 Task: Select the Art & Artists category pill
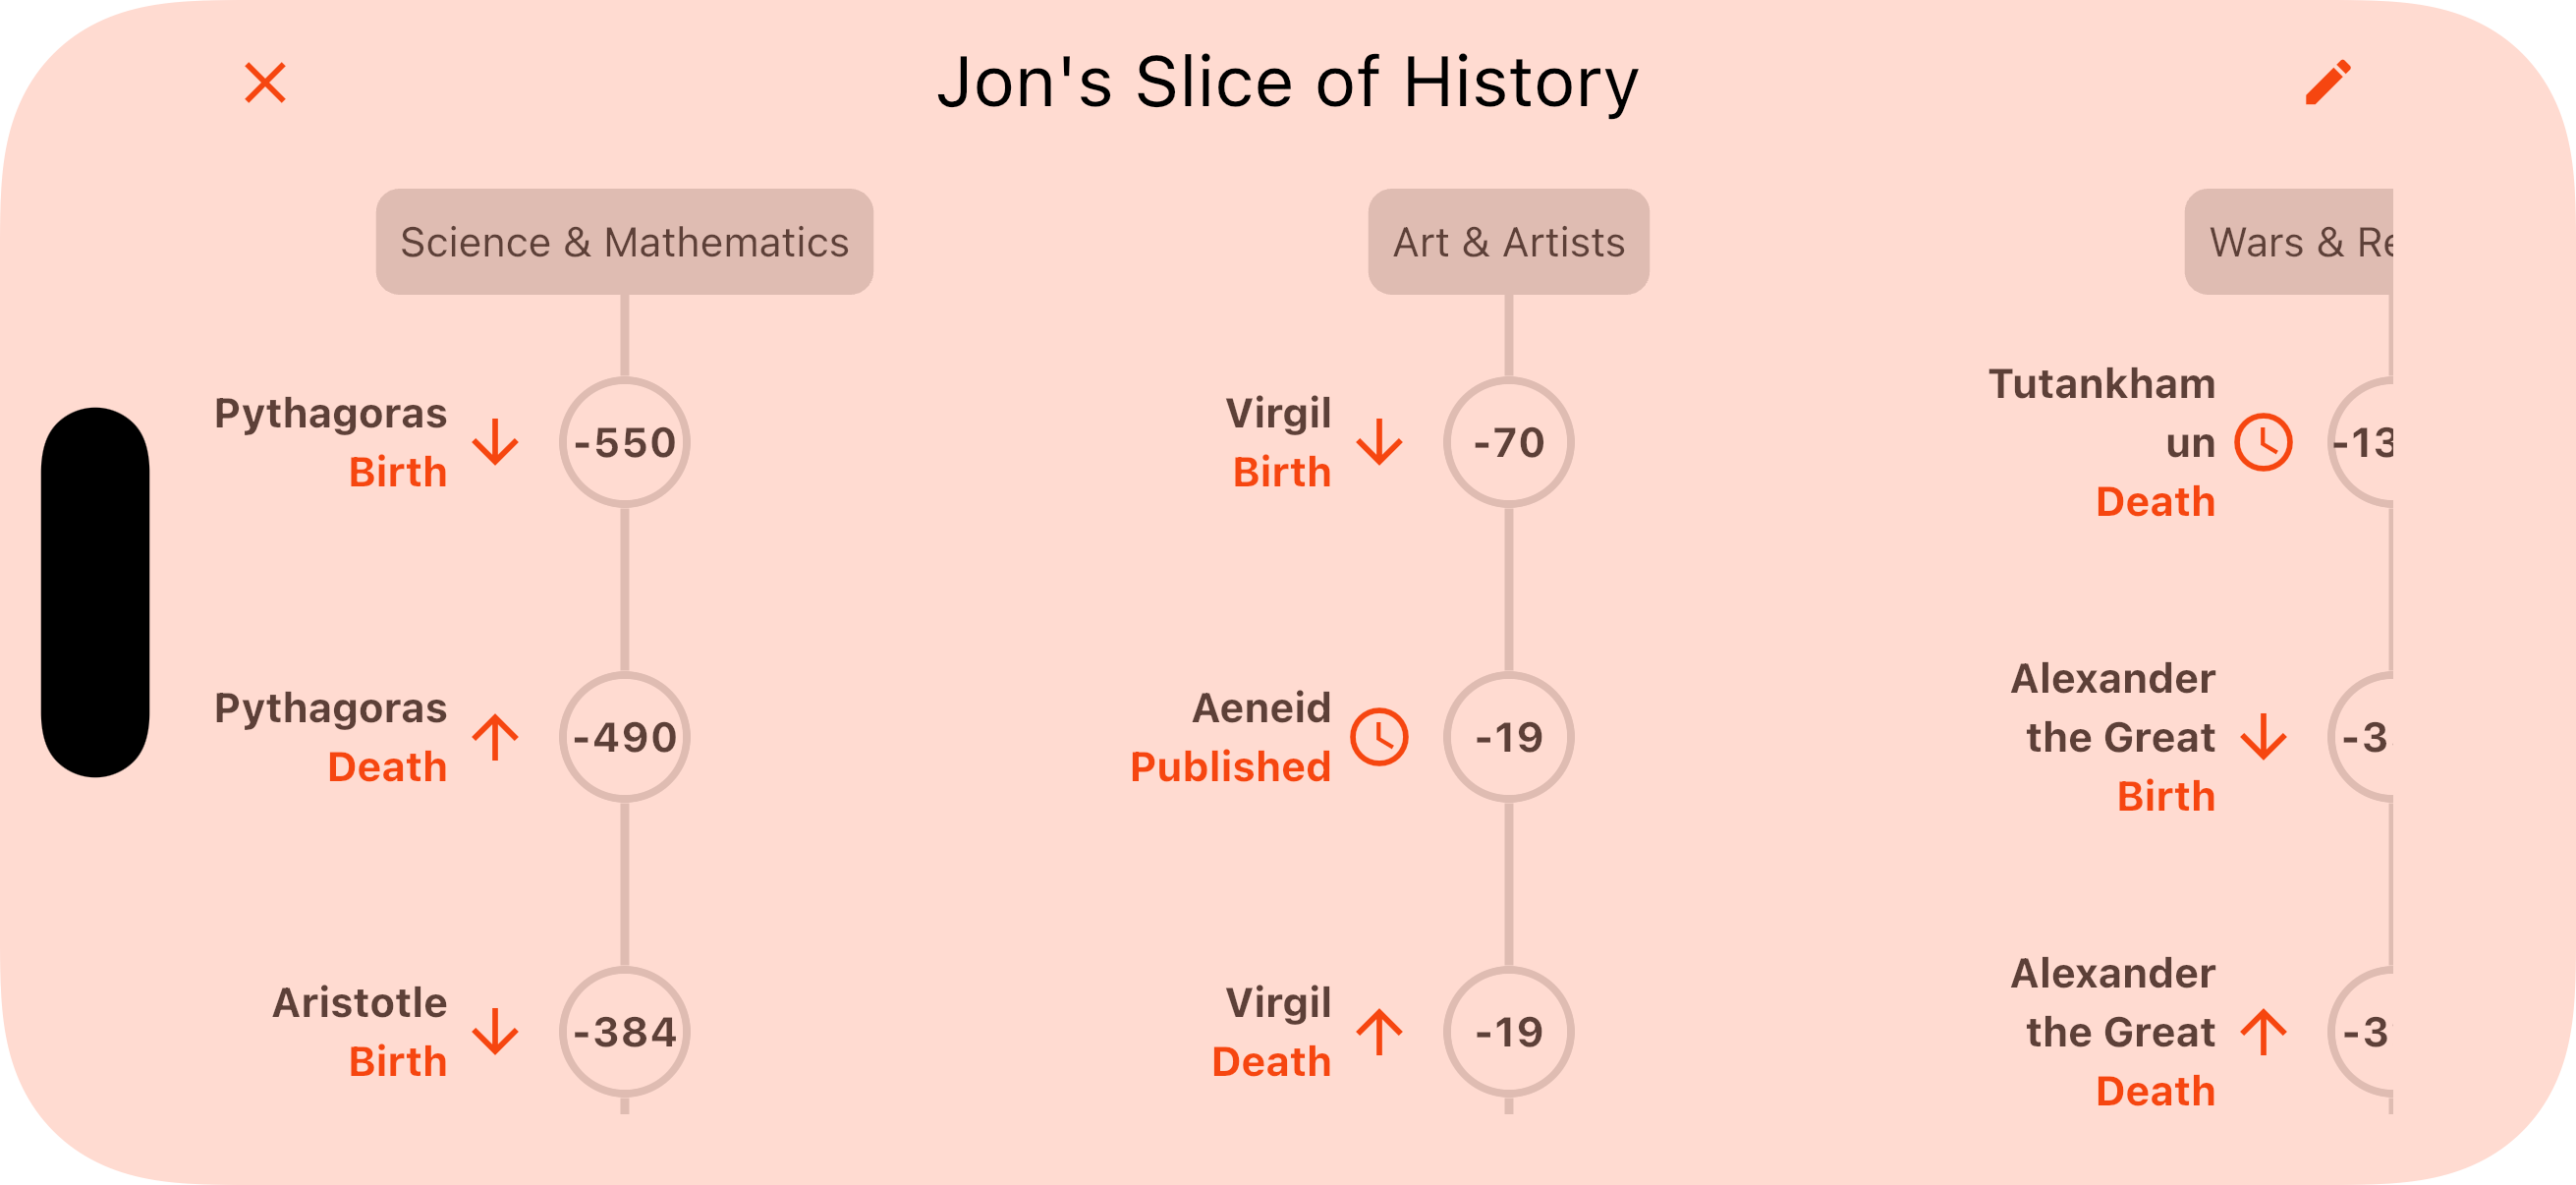point(1508,241)
